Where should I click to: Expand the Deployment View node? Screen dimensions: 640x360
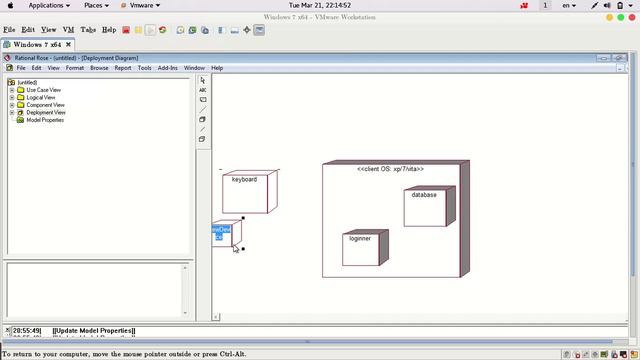(x=12, y=112)
